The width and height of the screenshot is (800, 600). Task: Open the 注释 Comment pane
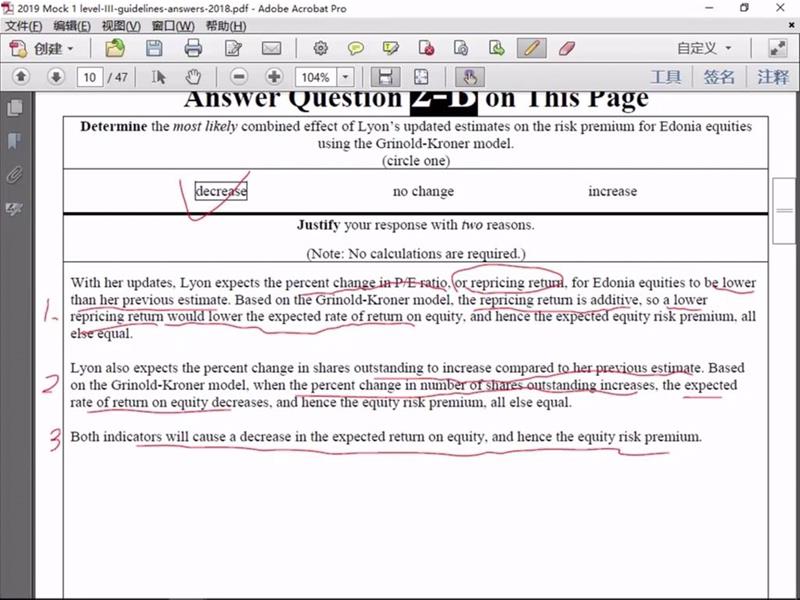pyautogui.click(x=772, y=77)
